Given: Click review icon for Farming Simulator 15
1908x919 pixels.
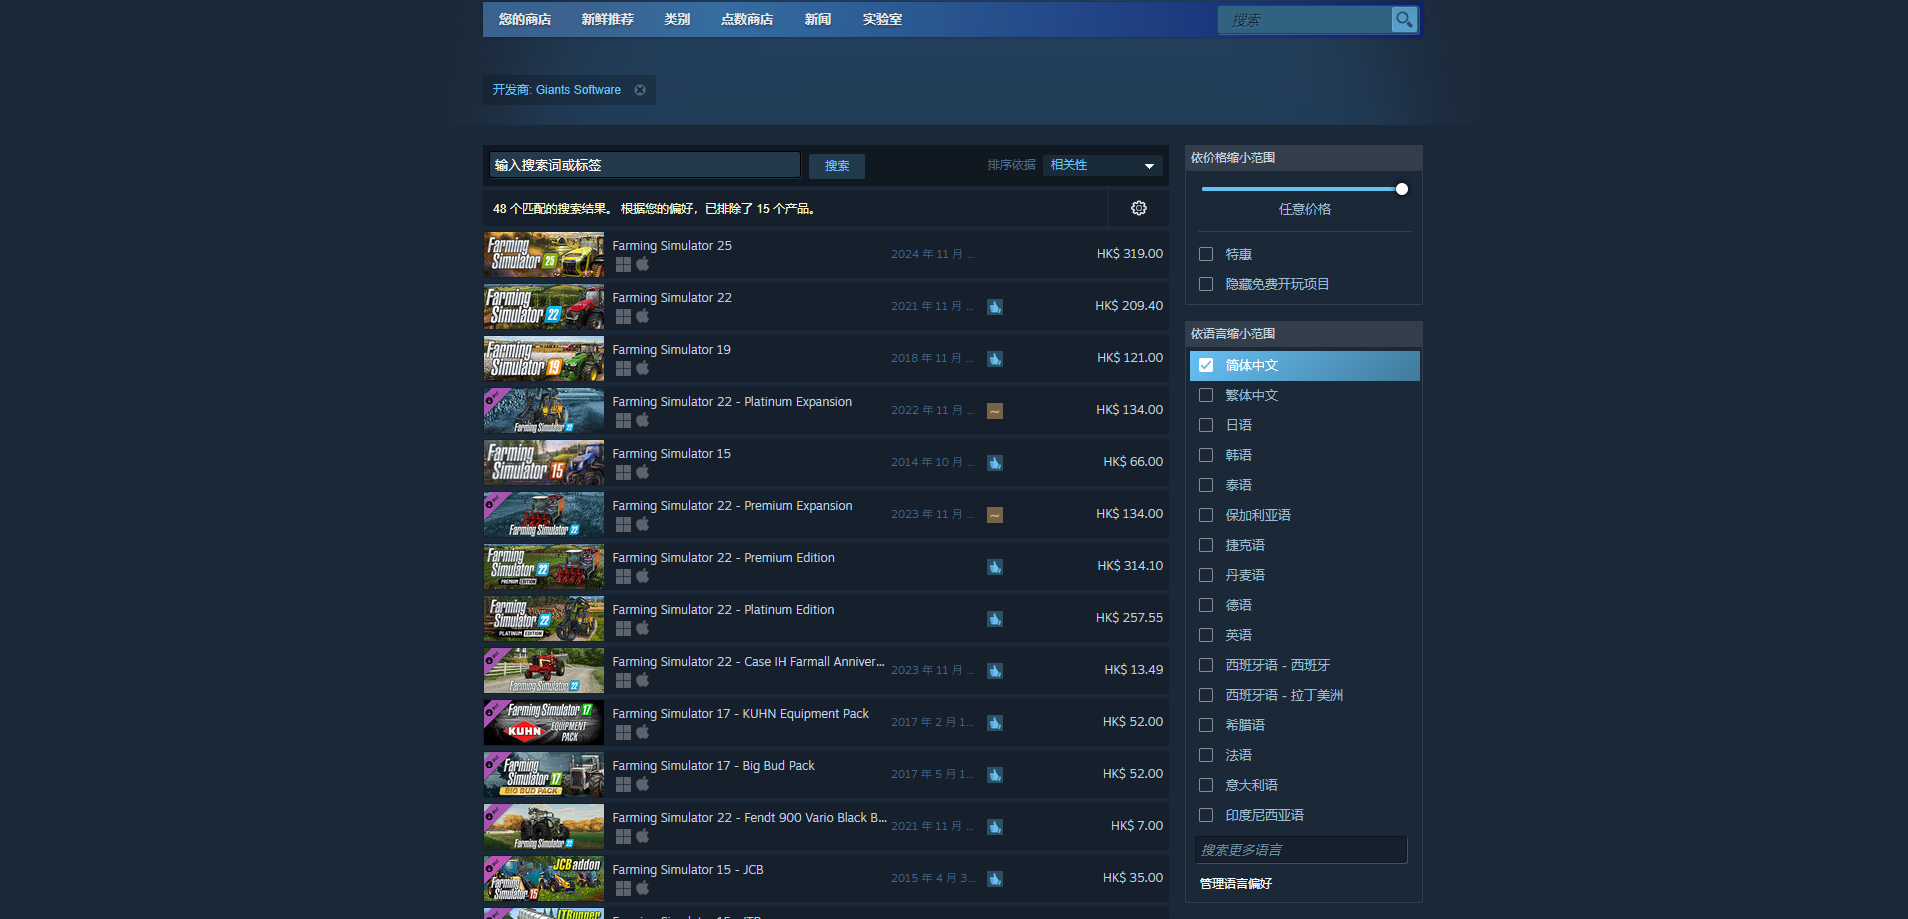Looking at the screenshot, I should point(995,463).
